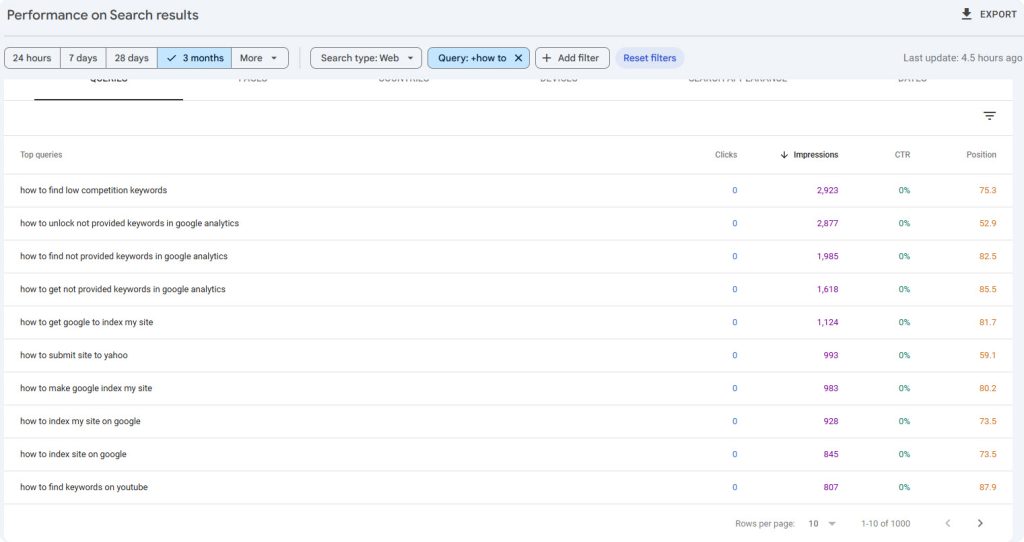Click the Top queries column header
The image size is (1024, 542).
(x=41, y=155)
